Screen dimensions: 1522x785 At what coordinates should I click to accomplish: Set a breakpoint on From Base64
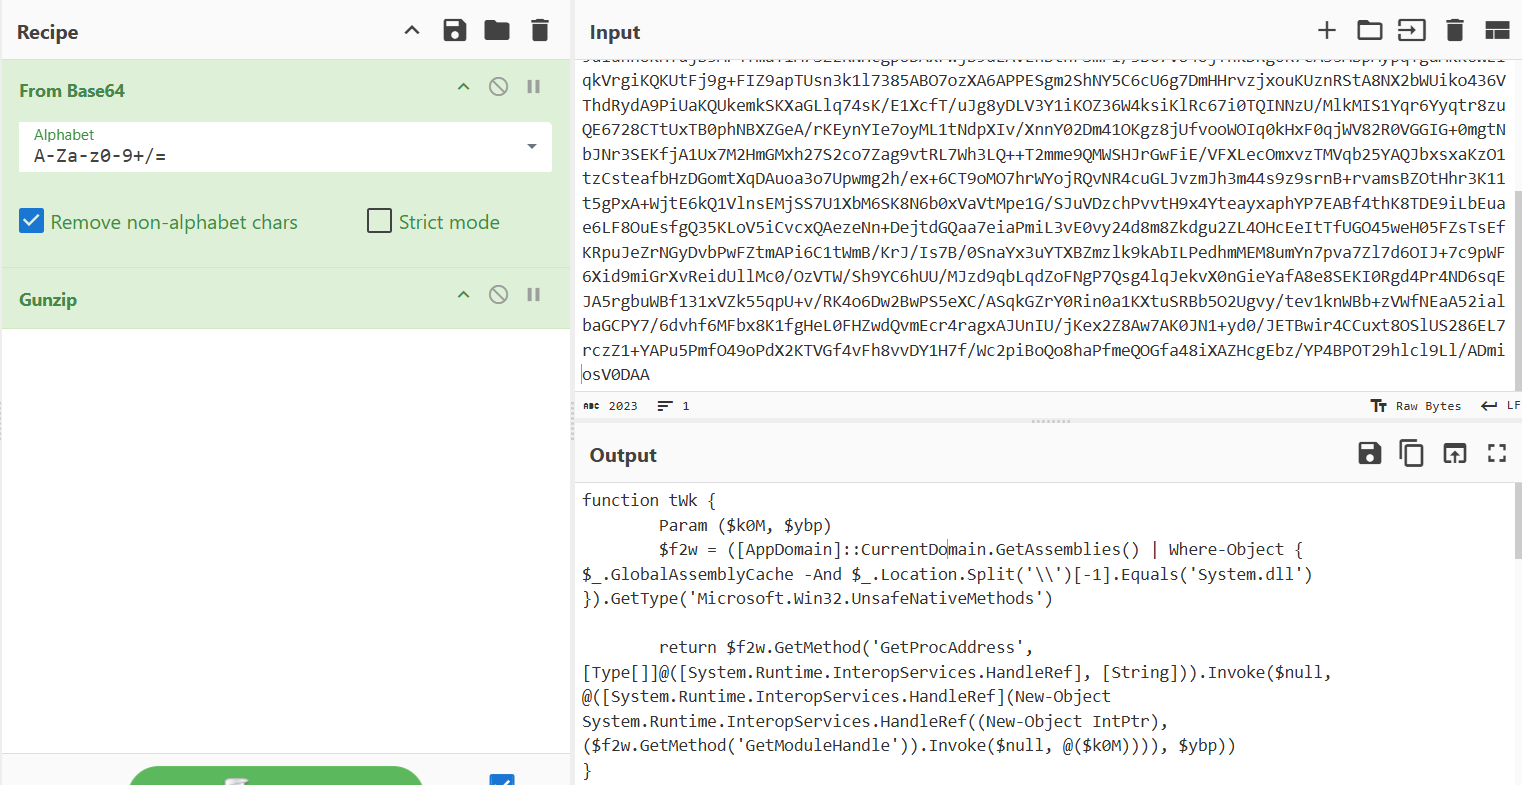tap(534, 87)
